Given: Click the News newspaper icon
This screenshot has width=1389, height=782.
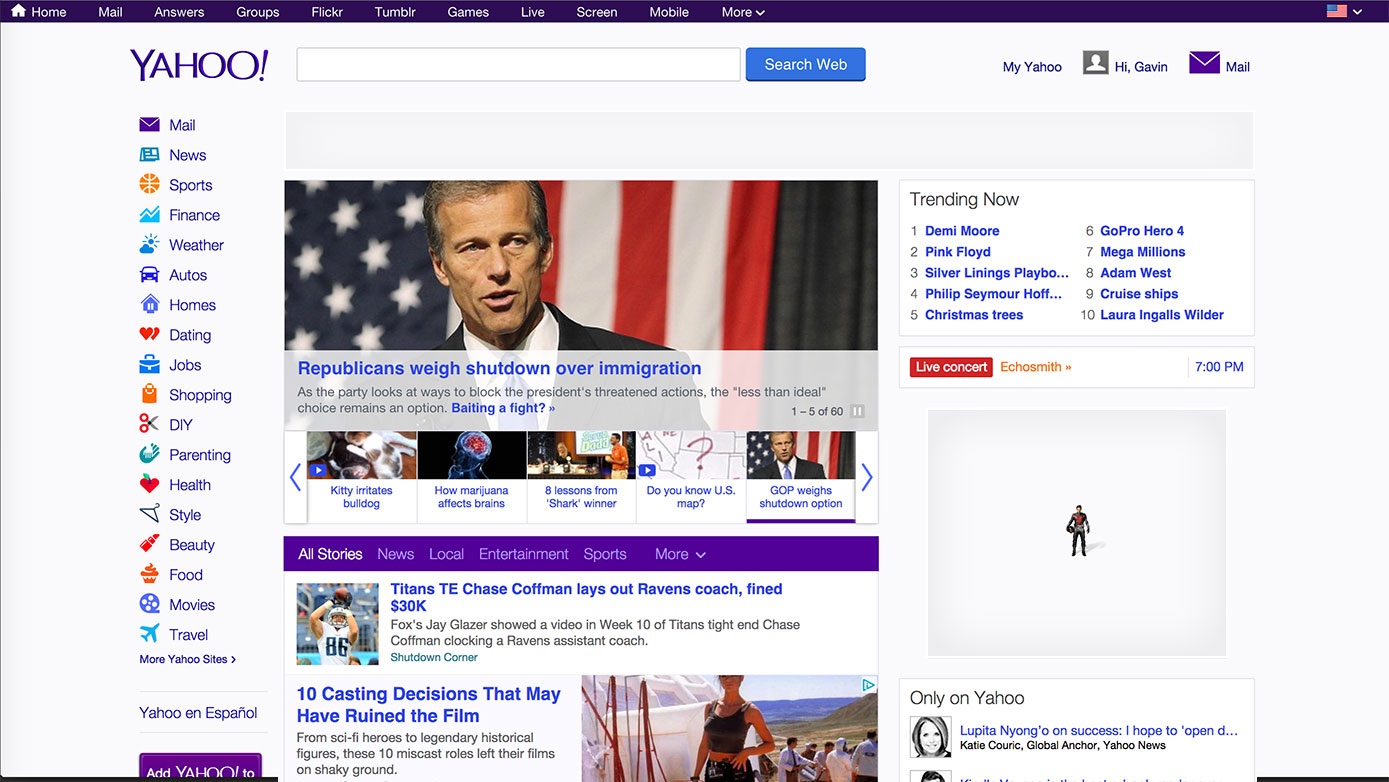Looking at the screenshot, I should pos(149,155).
